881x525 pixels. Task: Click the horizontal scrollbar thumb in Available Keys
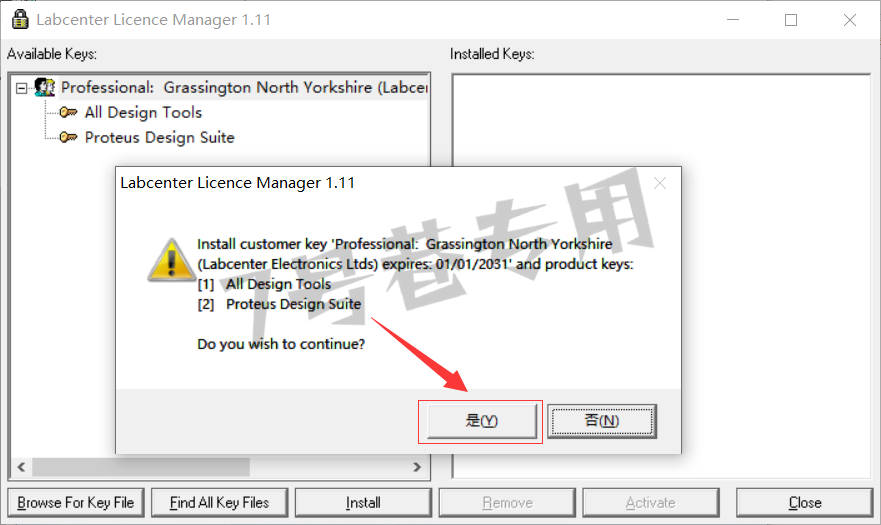[141, 467]
